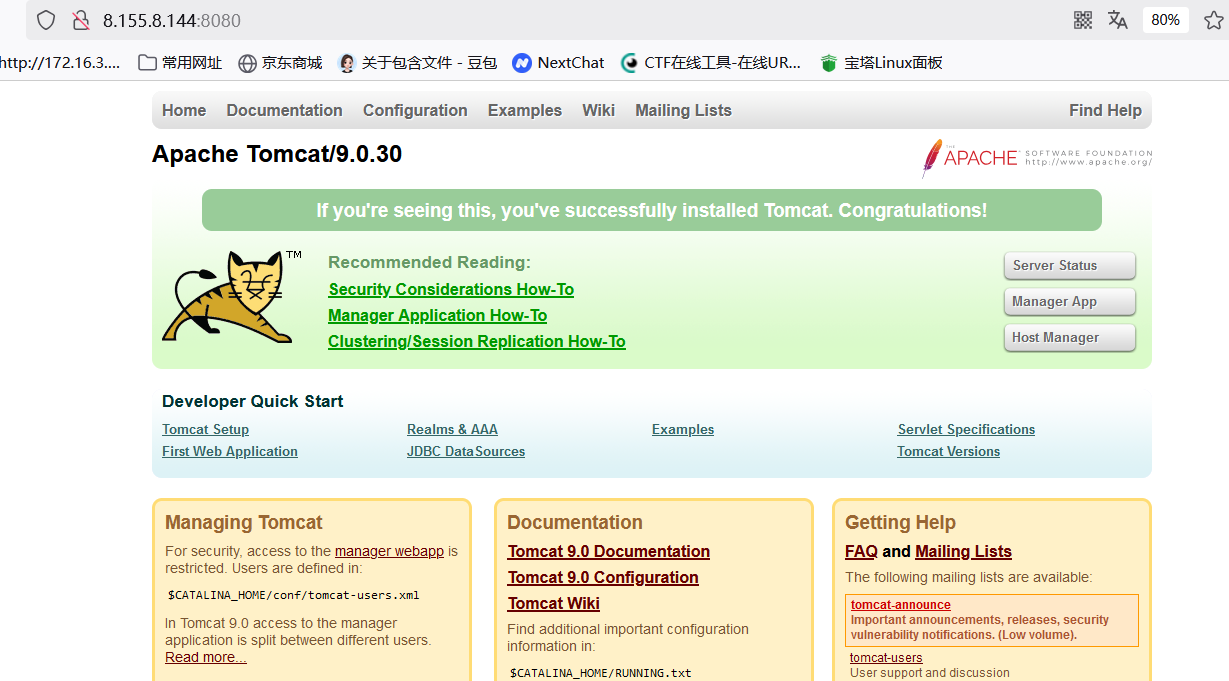Click the $CATALINA_HOME/RUNNING.txt path text

click(x=601, y=673)
